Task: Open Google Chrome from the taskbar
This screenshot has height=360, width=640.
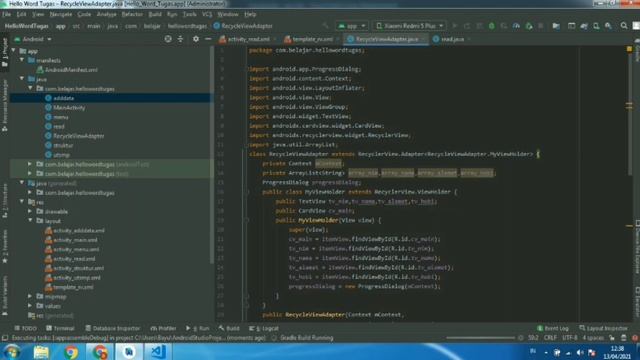Action: (x=71, y=352)
